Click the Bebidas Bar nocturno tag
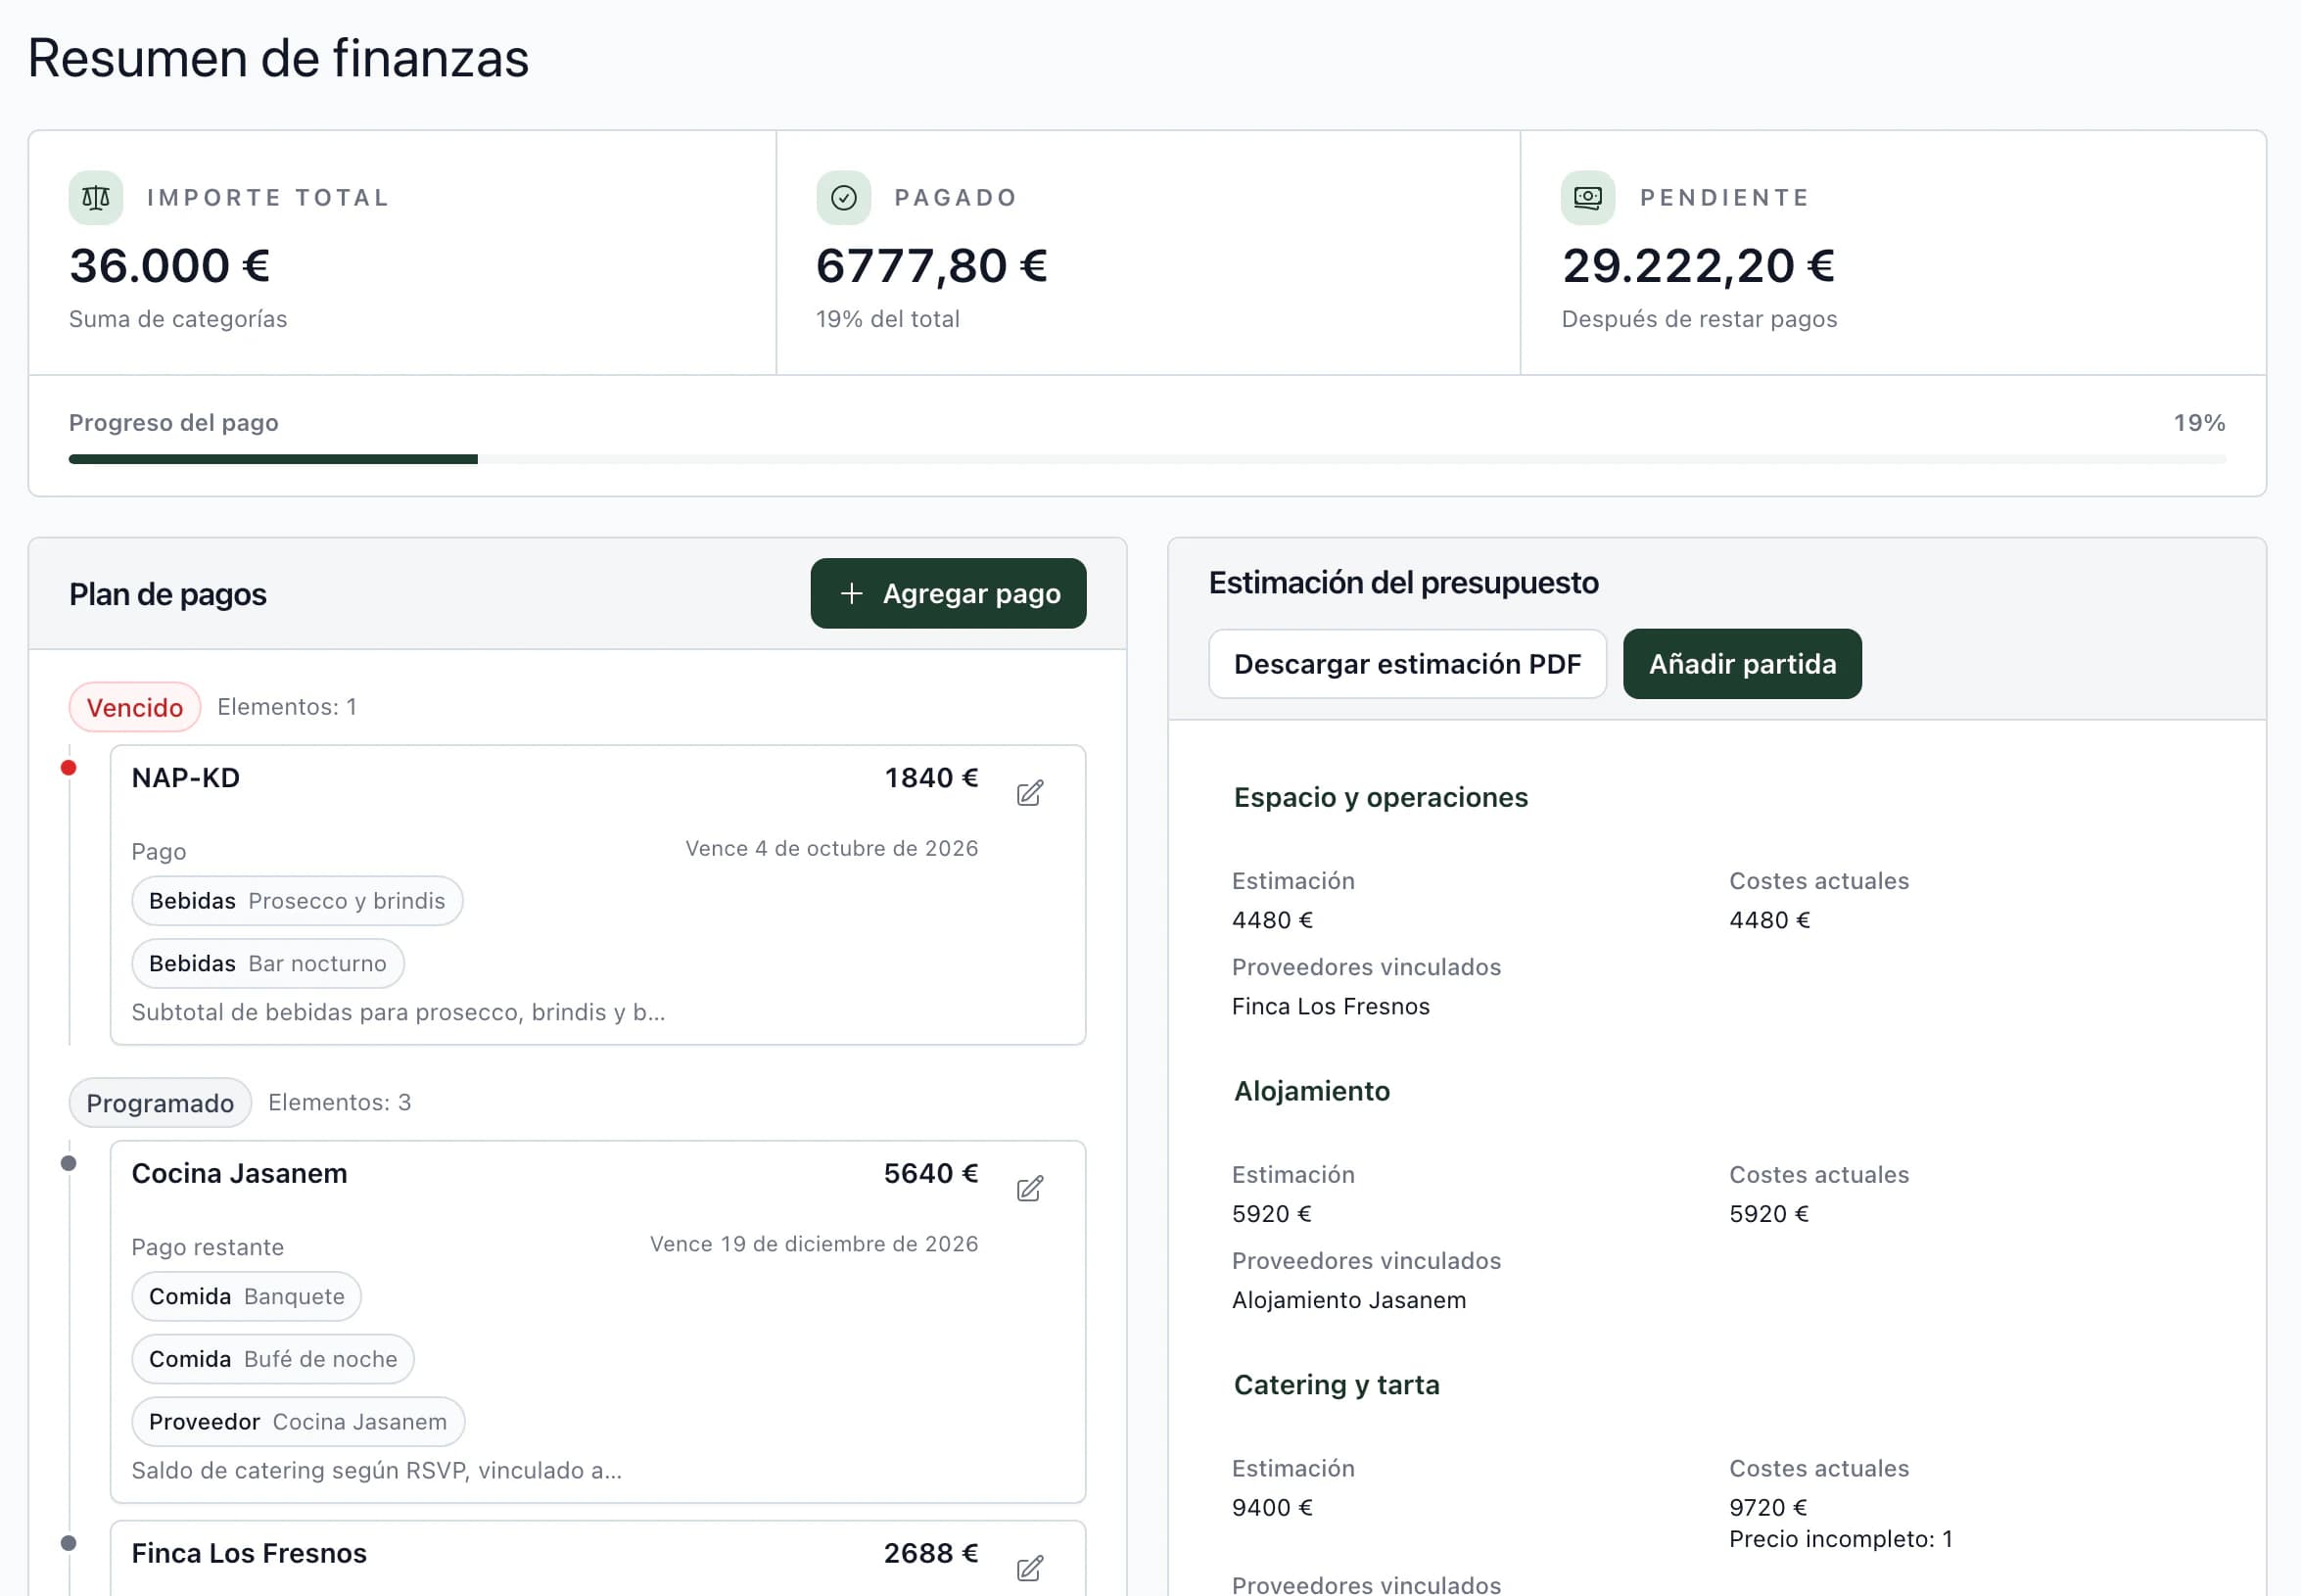The image size is (2301, 1596). click(268, 963)
